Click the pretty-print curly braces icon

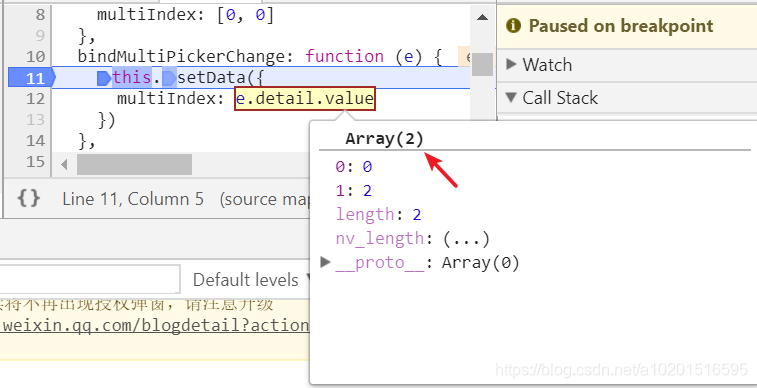(28, 199)
